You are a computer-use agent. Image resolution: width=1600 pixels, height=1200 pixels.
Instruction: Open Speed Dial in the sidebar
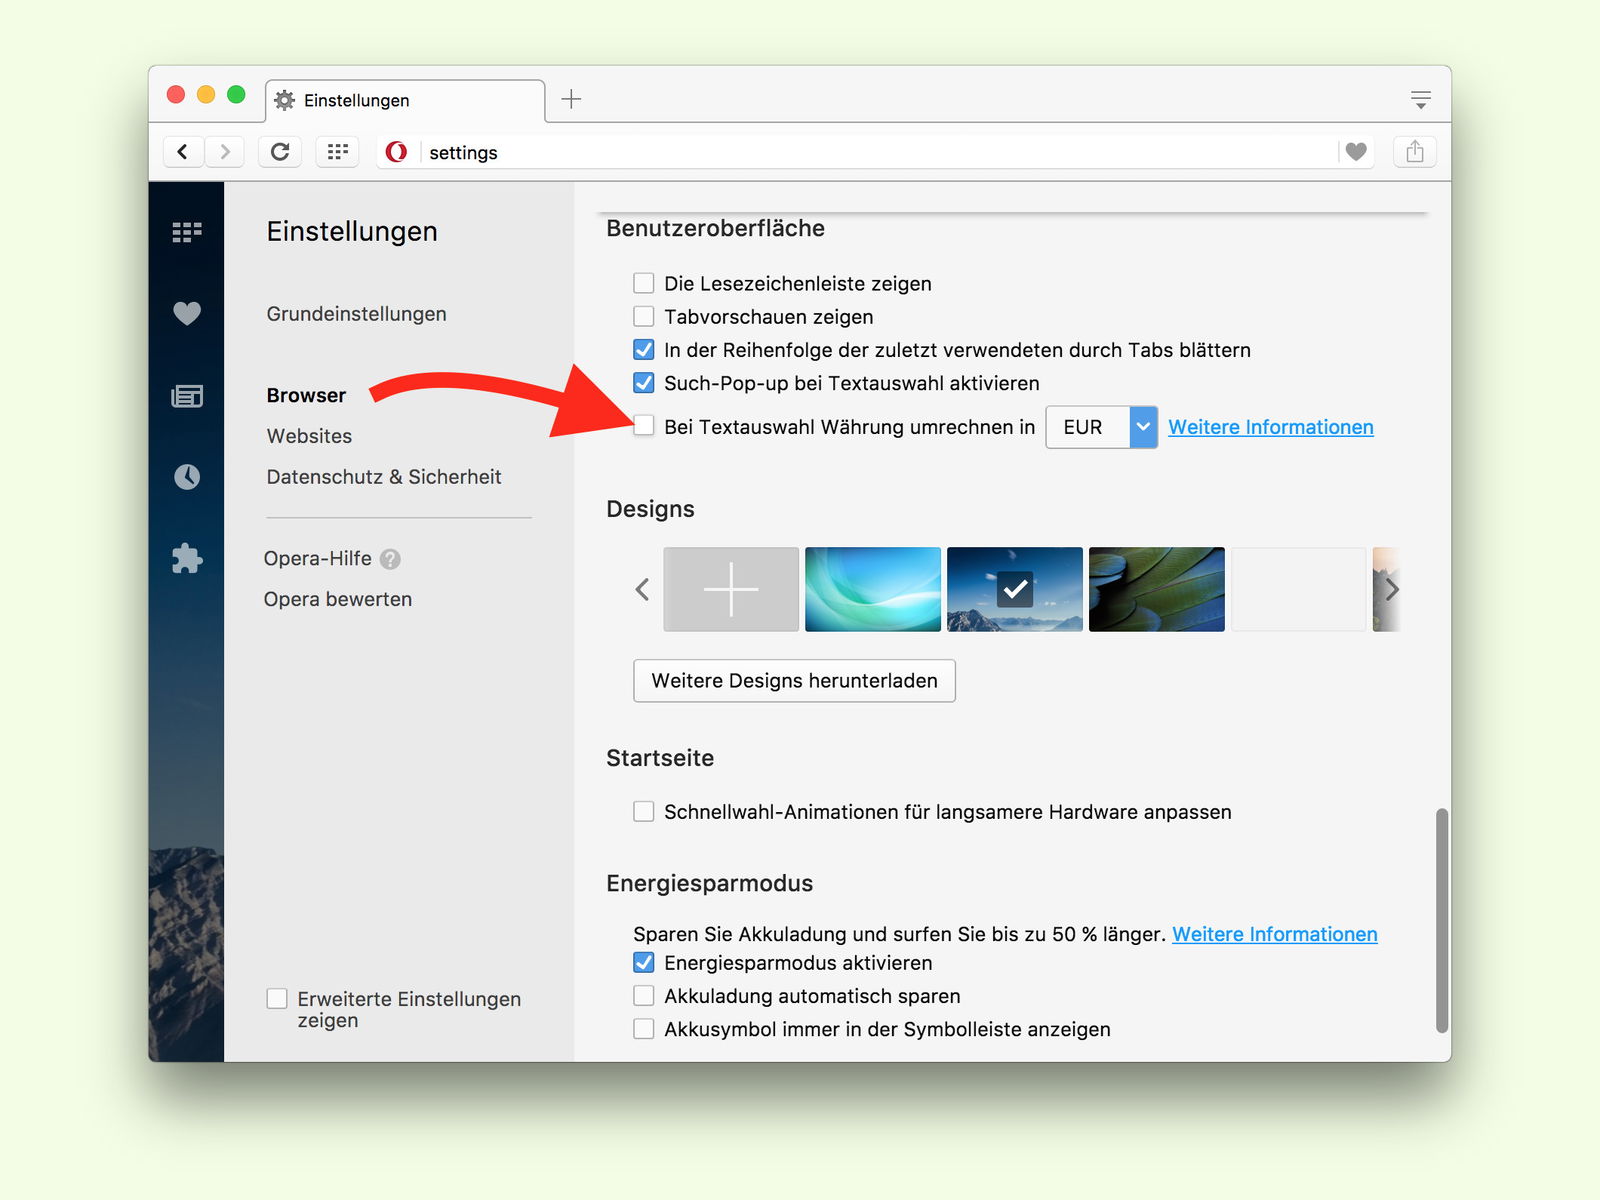click(x=187, y=232)
